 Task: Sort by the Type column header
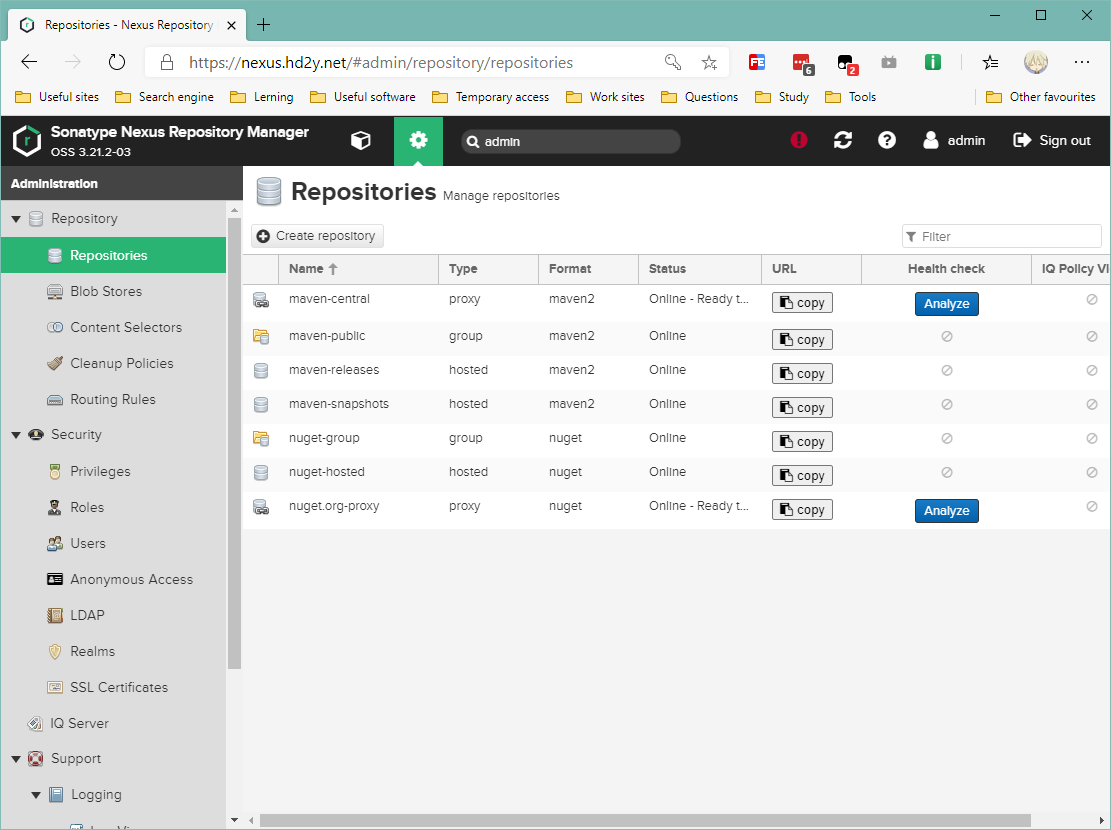click(488, 269)
